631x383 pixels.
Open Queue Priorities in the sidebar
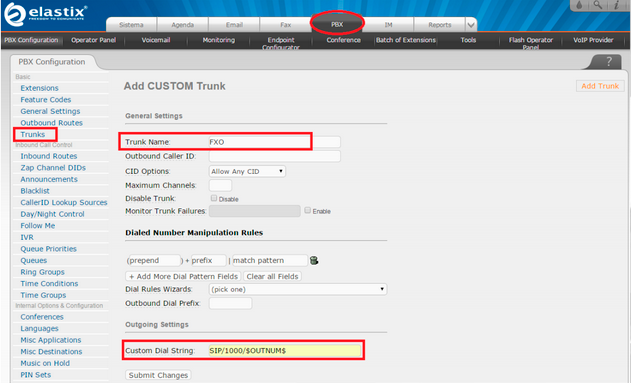coord(48,249)
